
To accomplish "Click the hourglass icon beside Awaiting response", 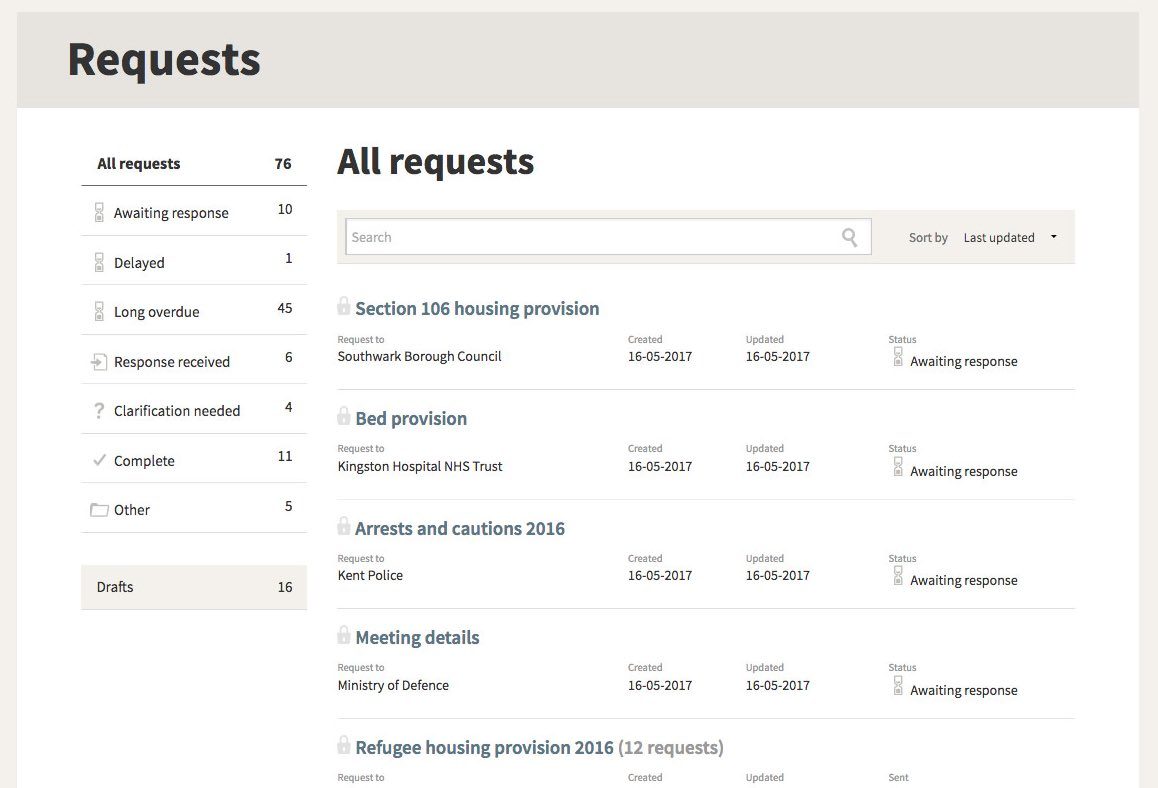I will pyautogui.click(x=98, y=211).
